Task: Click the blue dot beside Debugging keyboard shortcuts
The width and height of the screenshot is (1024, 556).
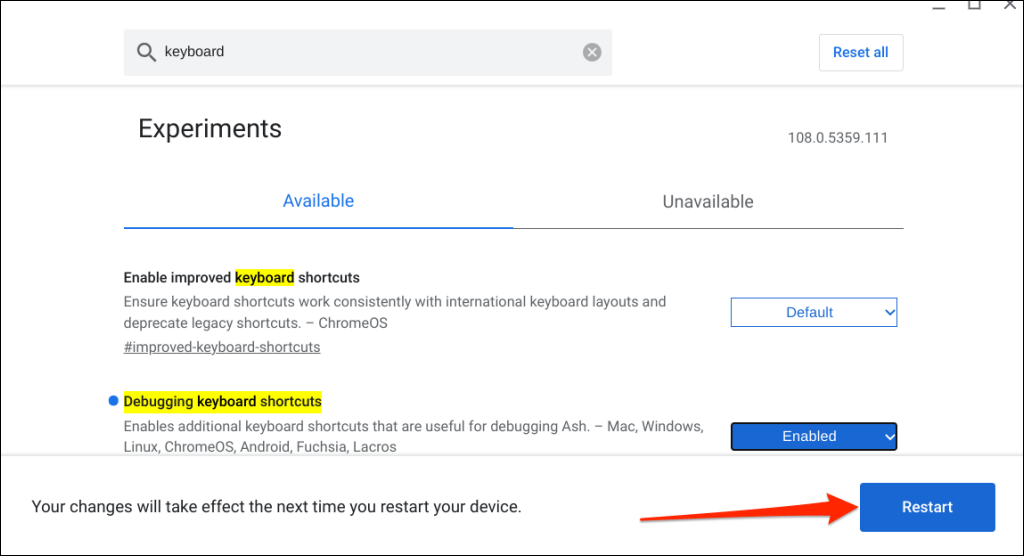Action: (x=113, y=401)
